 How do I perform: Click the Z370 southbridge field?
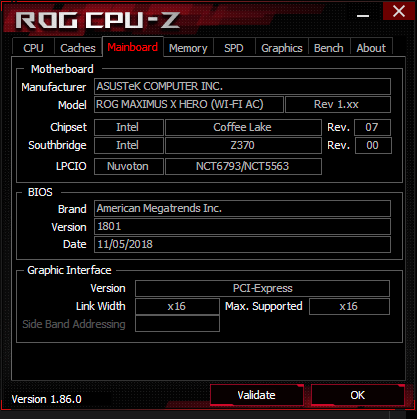pyautogui.click(x=243, y=145)
